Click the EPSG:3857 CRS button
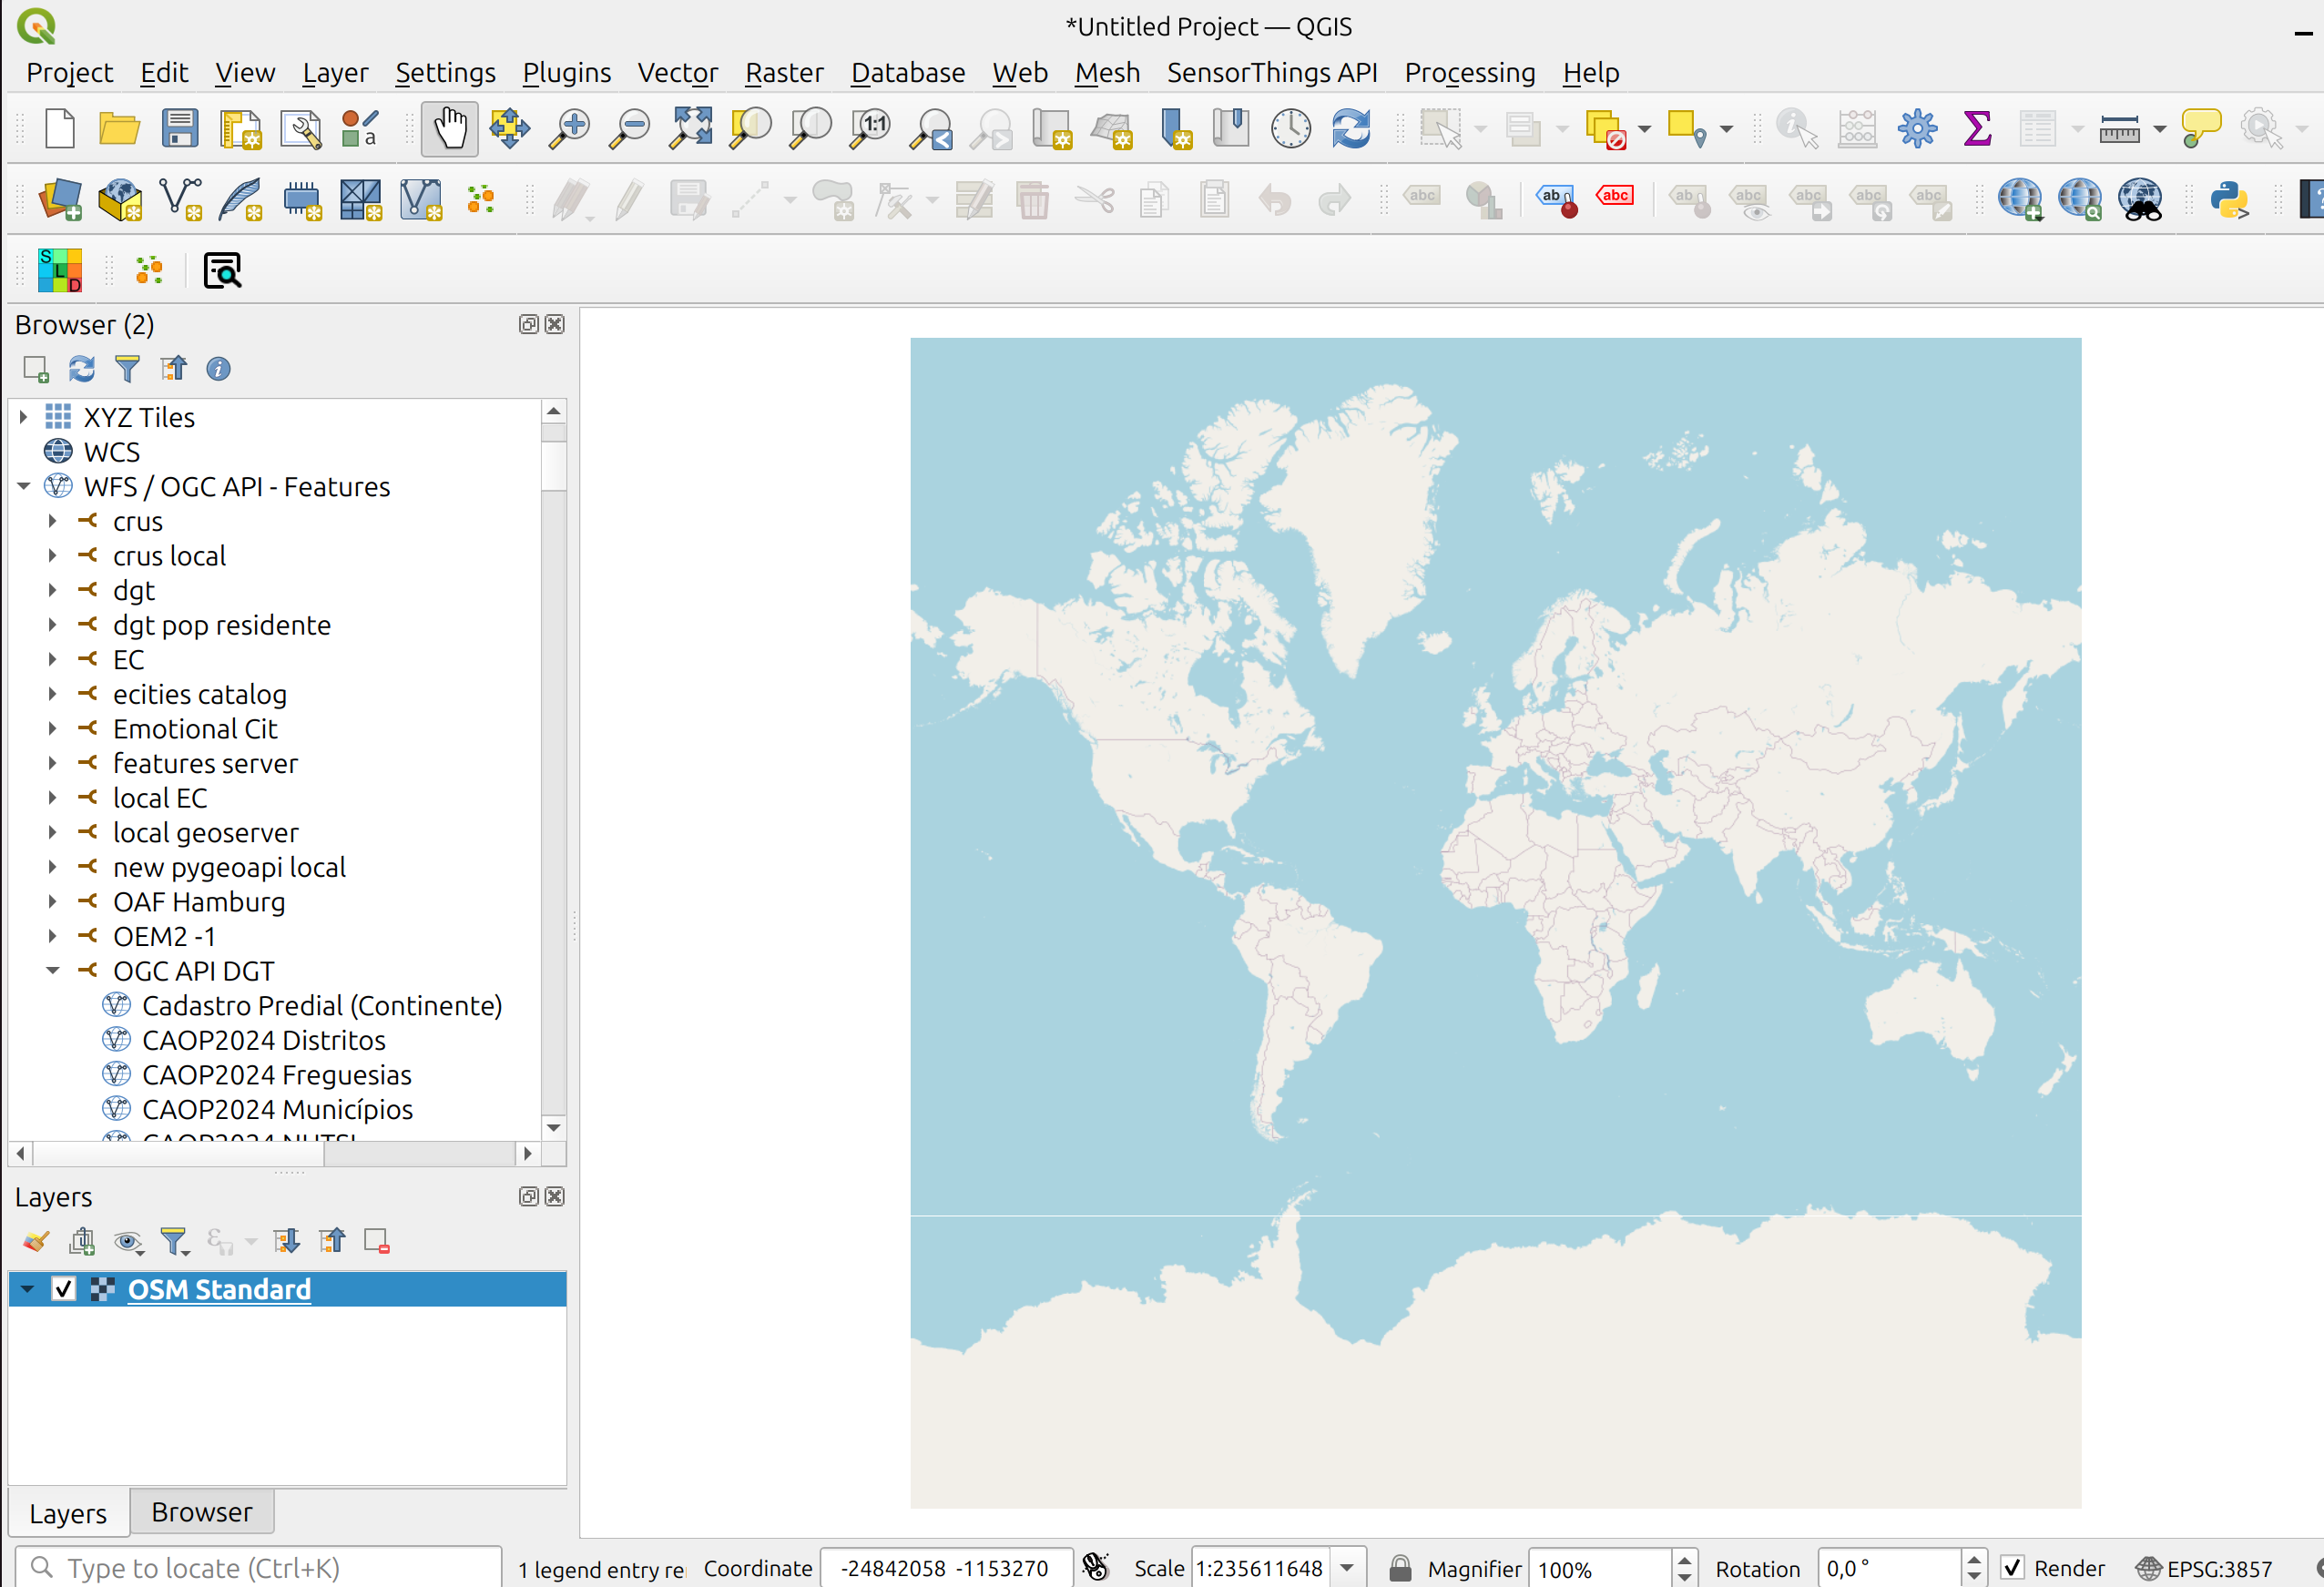This screenshot has width=2324, height=1587. 2204,1568
